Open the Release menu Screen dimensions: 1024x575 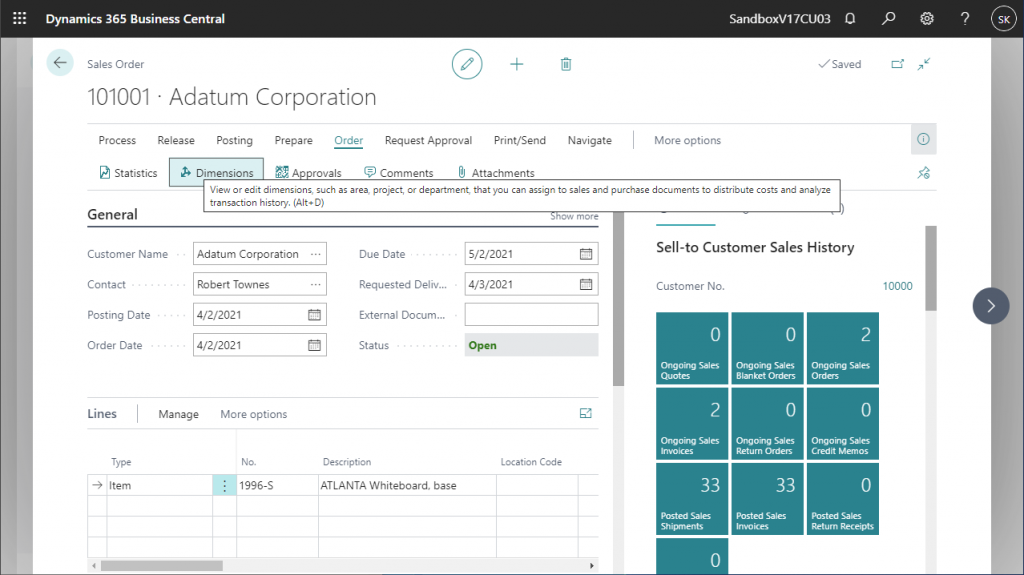[x=176, y=140]
